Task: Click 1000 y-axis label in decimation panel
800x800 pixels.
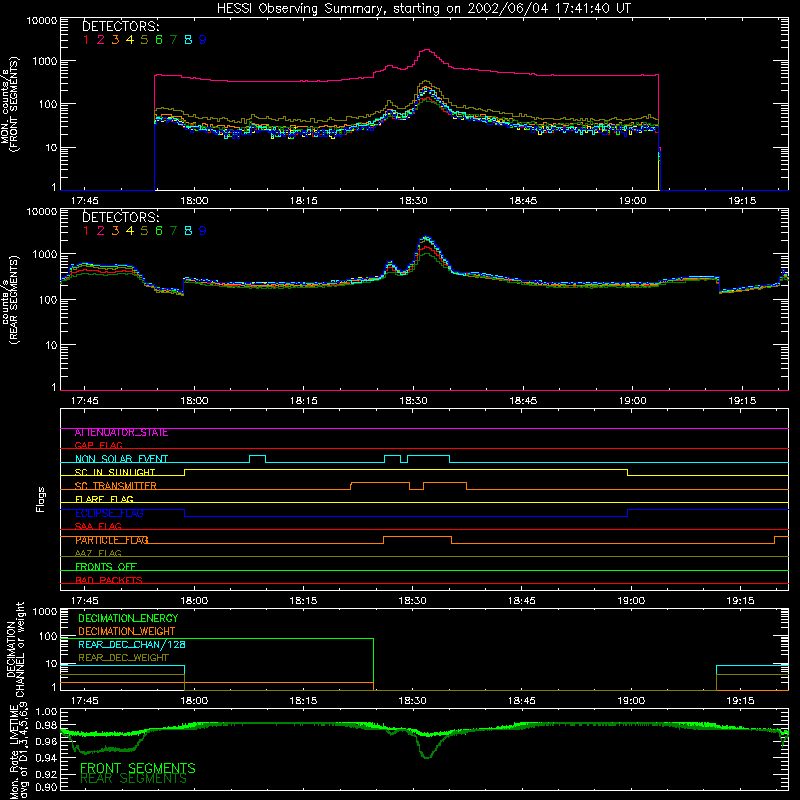Action: (45, 611)
